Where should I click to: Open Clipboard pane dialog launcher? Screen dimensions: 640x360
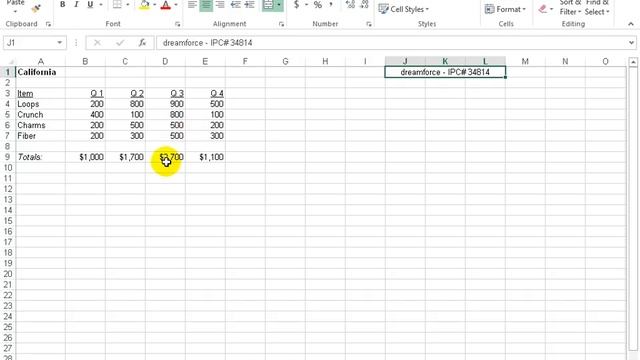coord(48,24)
